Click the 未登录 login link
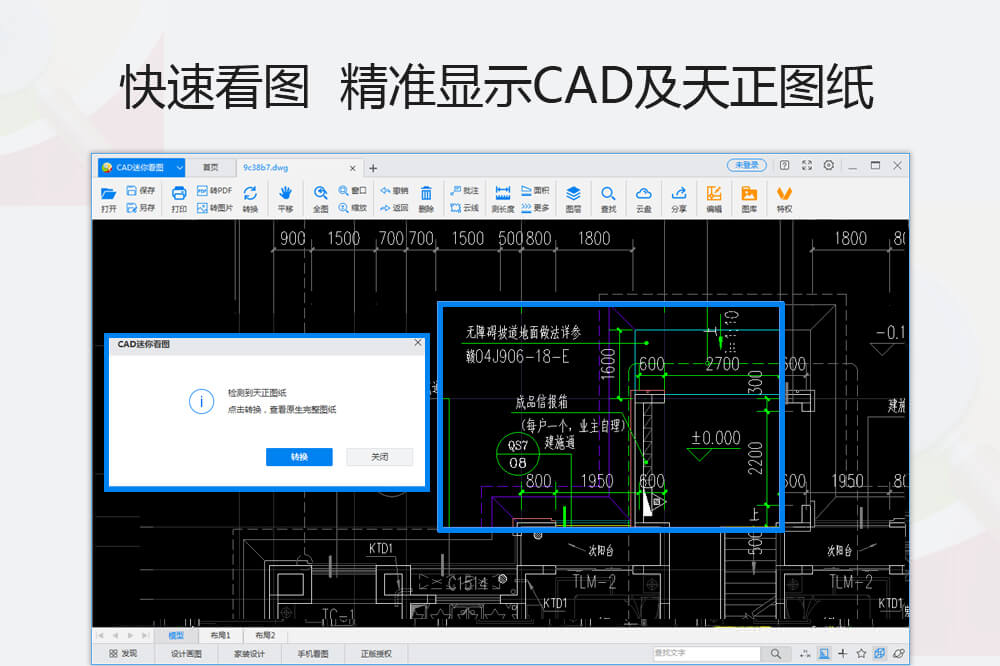Screen dimensions: 1000x666 click(x=746, y=164)
